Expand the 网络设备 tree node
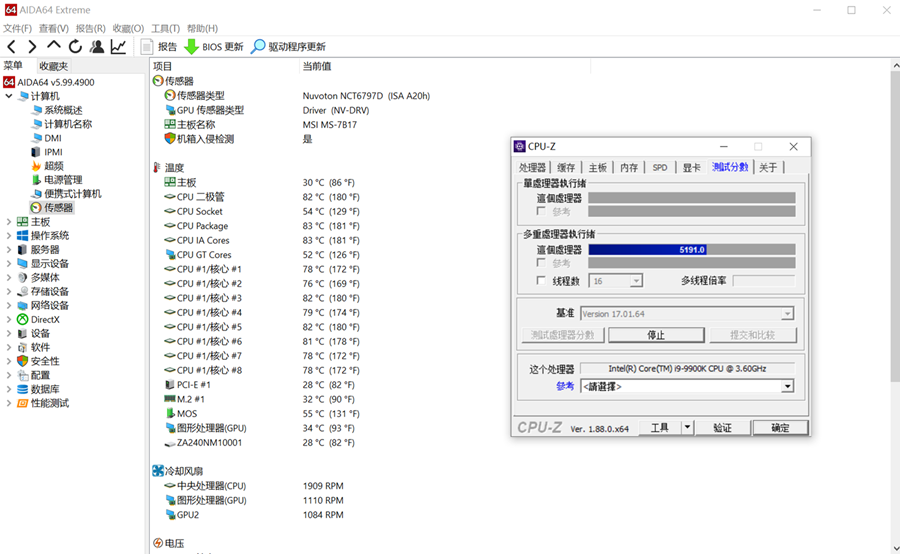 [9, 305]
